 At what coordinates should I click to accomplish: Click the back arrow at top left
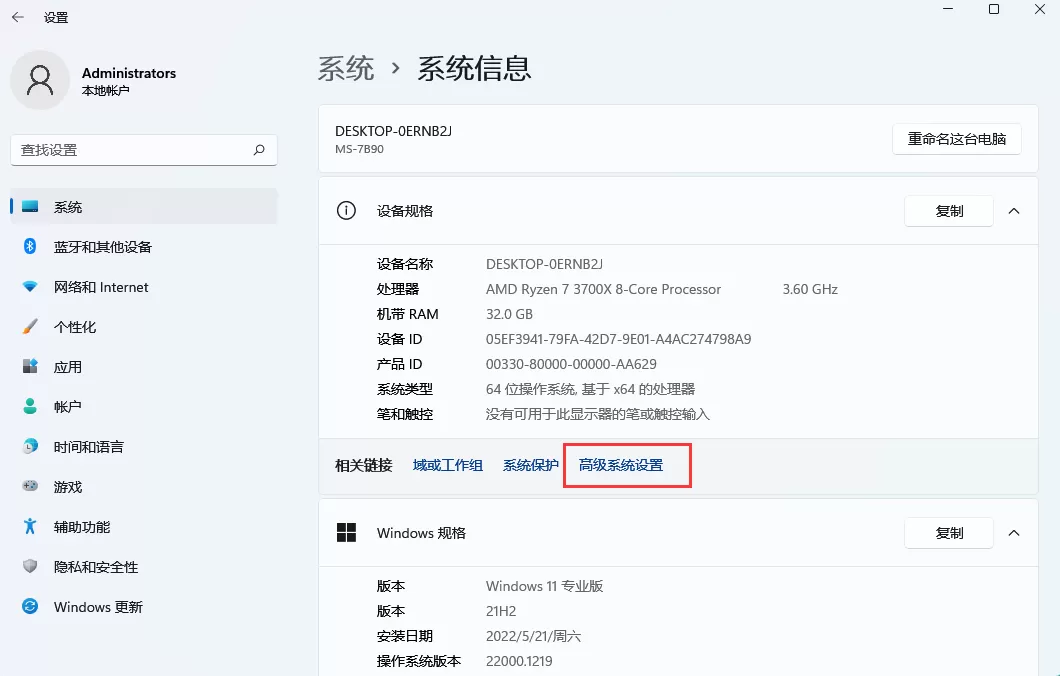pyautogui.click(x=19, y=16)
